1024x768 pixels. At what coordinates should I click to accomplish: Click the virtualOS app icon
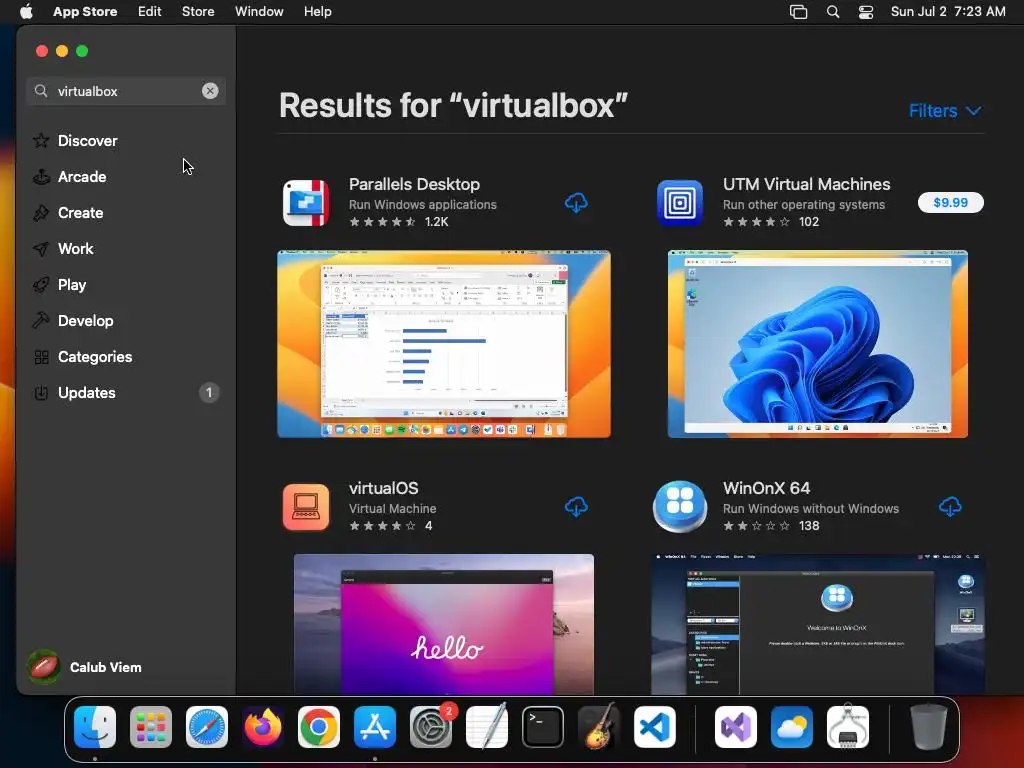[306, 507]
